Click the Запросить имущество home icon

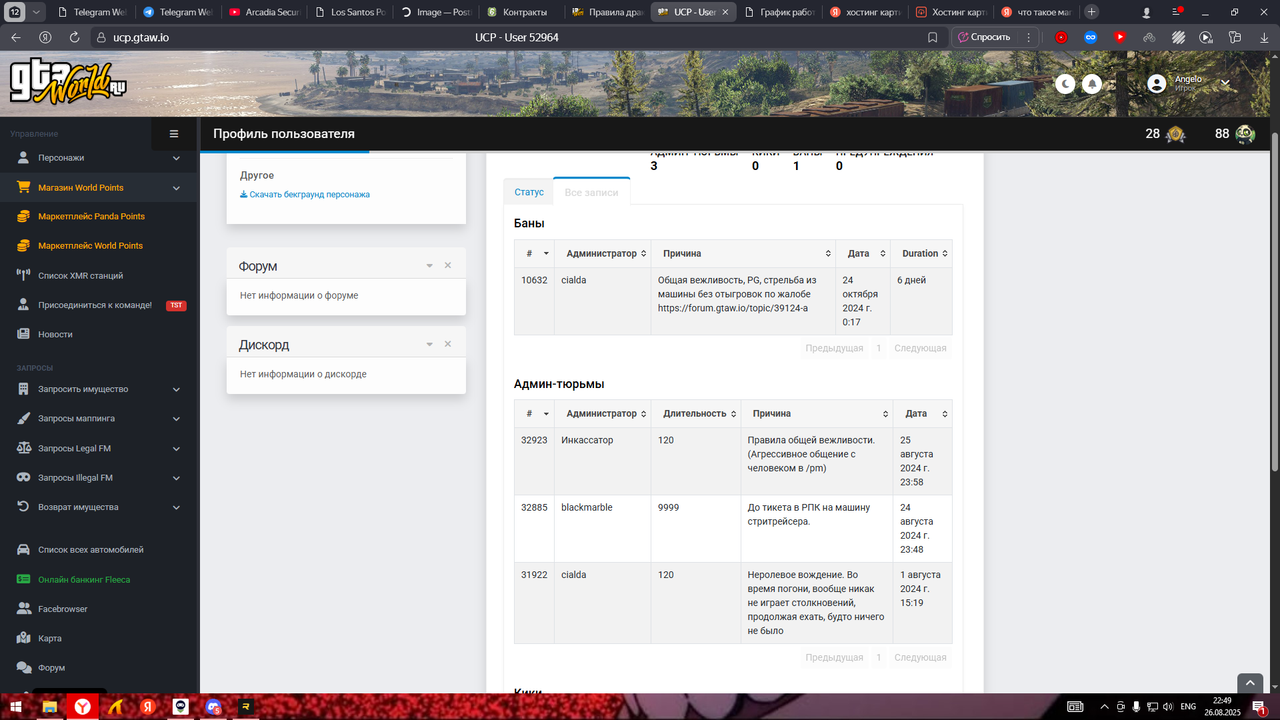[23, 389]
